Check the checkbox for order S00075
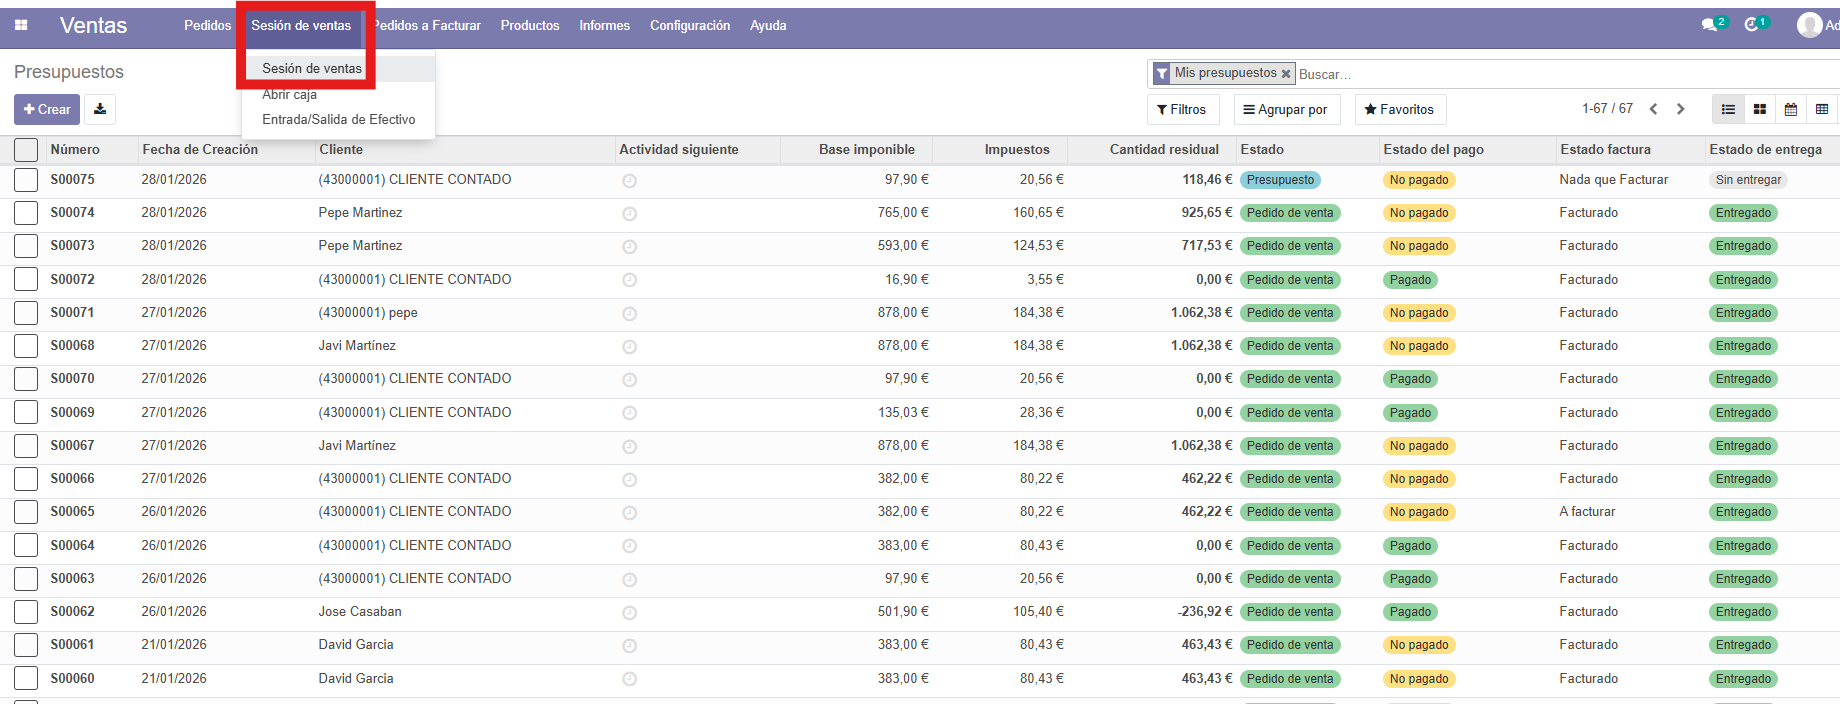 (26, 180)
